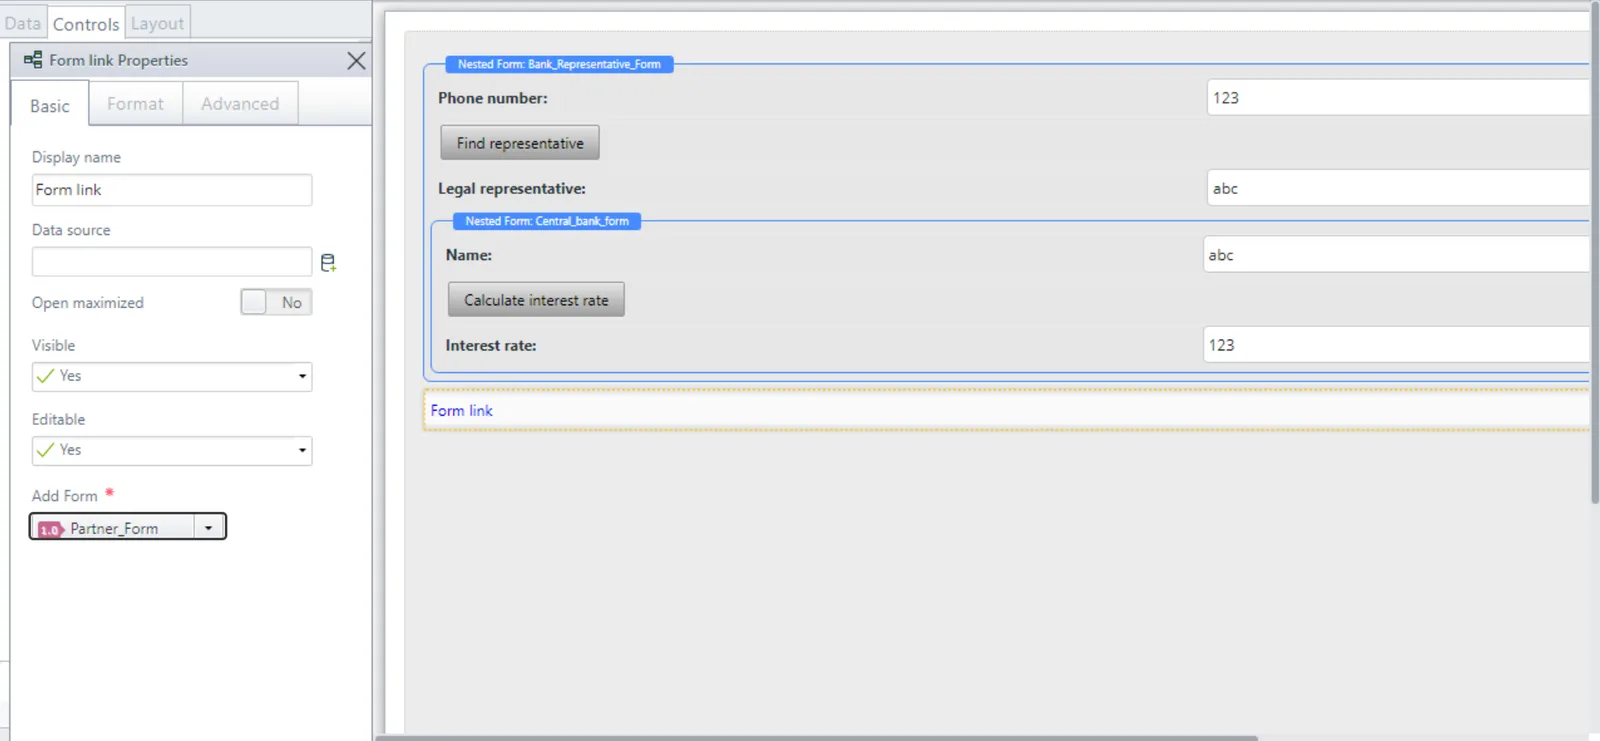Click the Partner_Form version 1.0 badge icon
1600x741 pixels.
51,528
